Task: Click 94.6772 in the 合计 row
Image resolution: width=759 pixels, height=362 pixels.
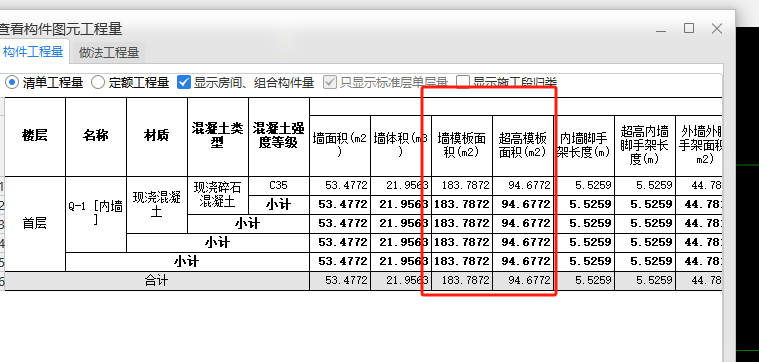Action: [x=523, y=281]
